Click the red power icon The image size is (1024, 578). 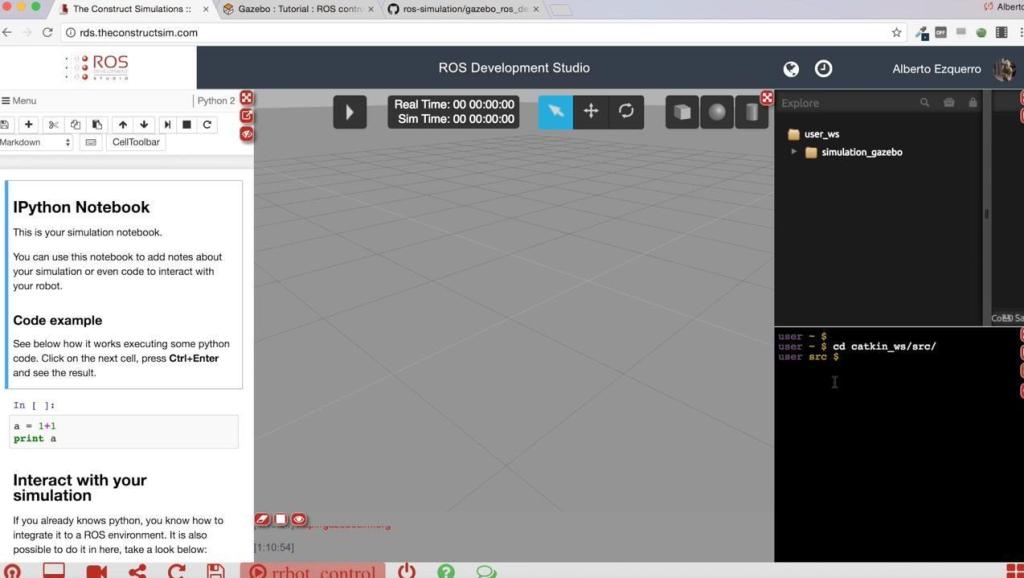click(x=406, y=571)
